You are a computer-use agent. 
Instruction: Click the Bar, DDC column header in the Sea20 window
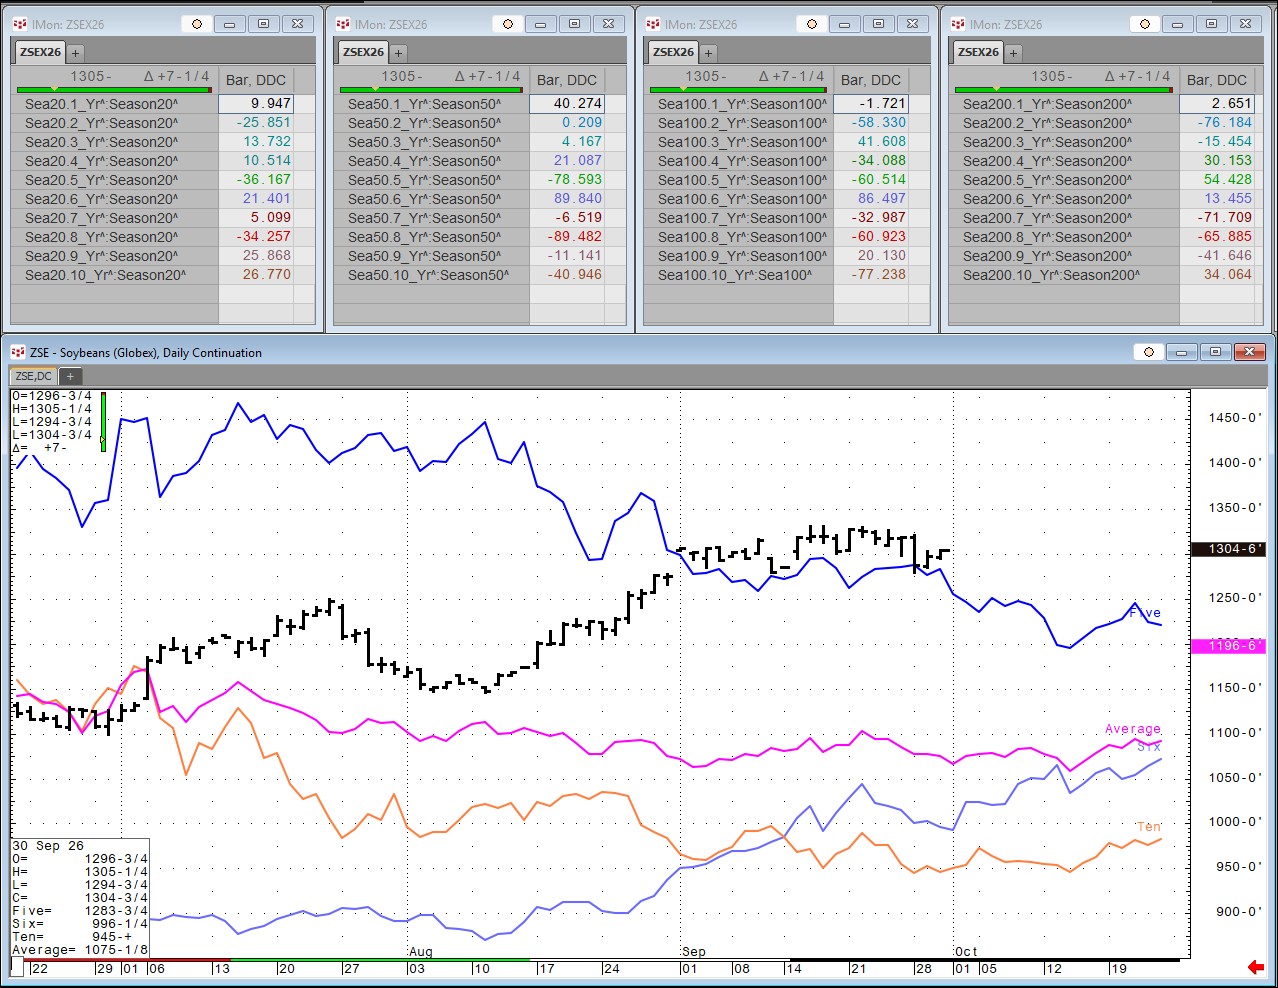click(256, 80)
